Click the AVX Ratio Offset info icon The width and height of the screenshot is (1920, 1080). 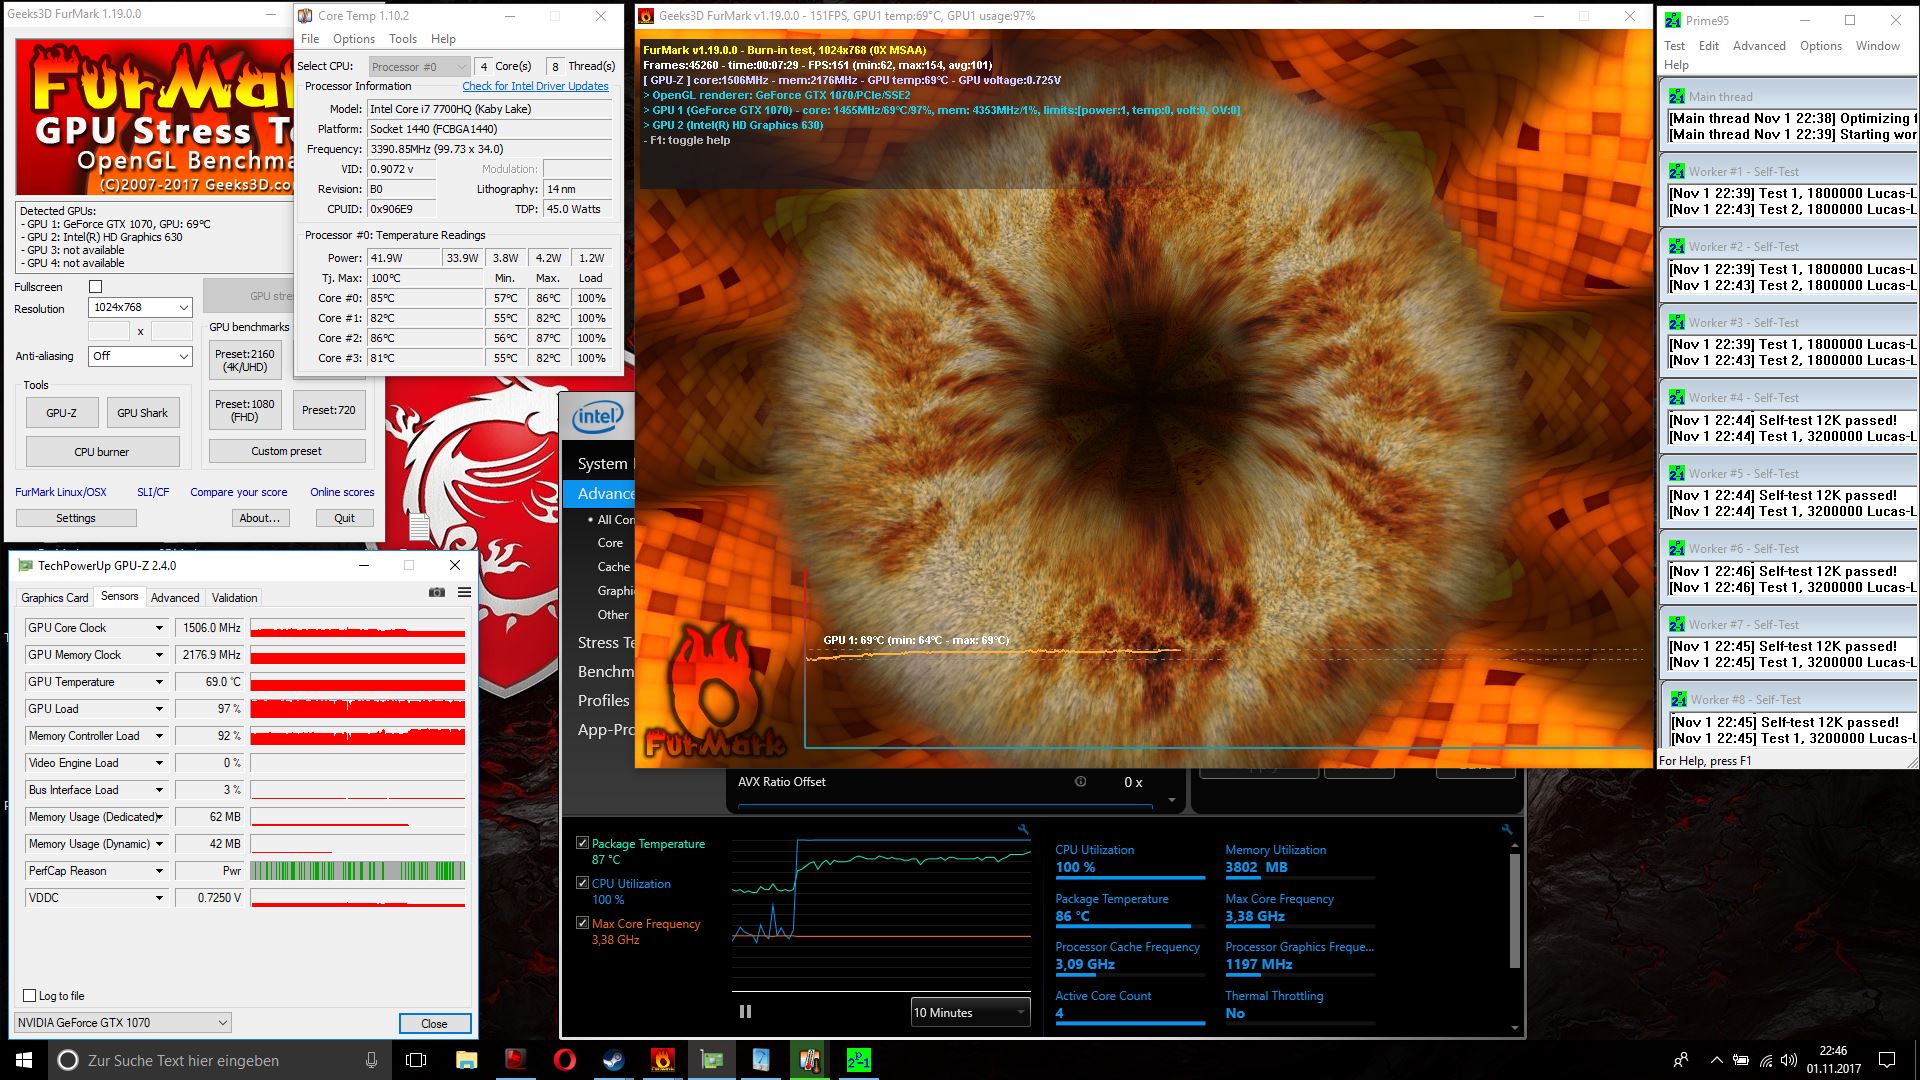pyautogui.click(x=1080, y=782)
